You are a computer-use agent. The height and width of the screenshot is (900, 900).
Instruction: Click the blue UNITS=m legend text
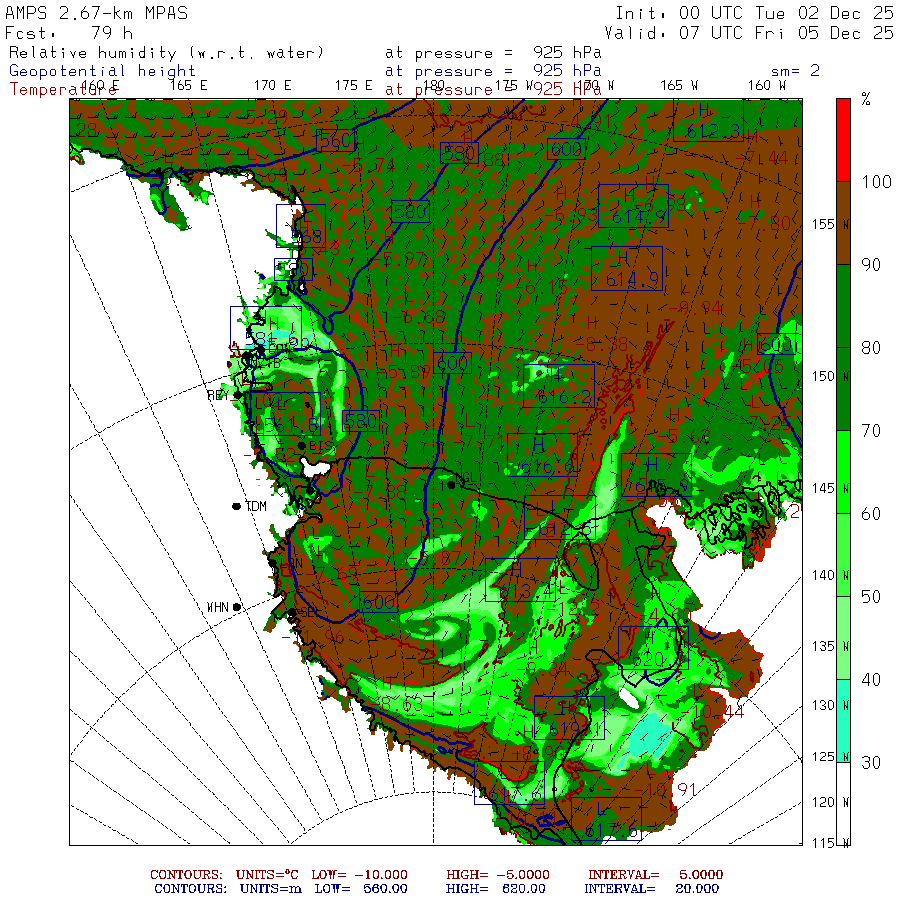(x=271, y=889)
